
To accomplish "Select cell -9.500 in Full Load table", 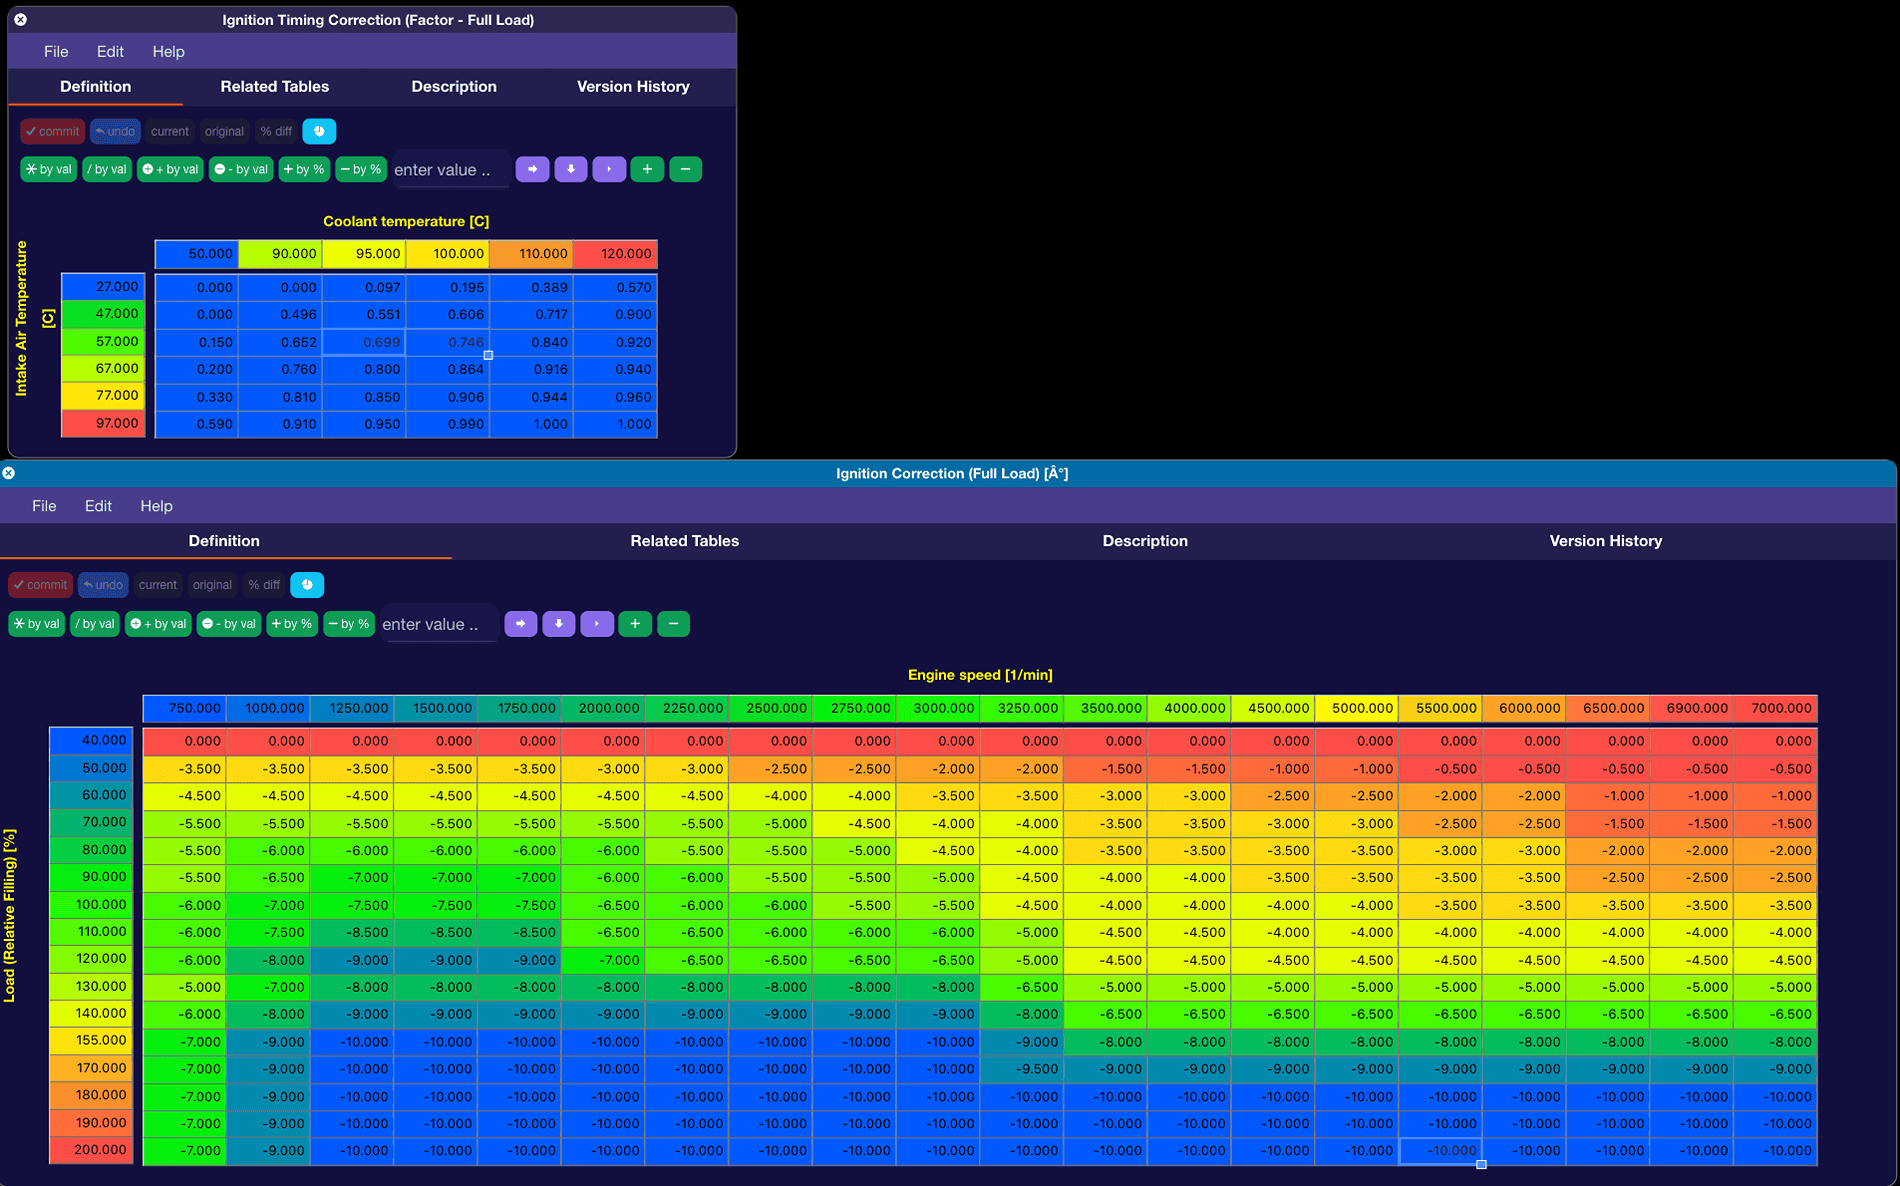I will pyautogui.click(x=1022, y=1069).
